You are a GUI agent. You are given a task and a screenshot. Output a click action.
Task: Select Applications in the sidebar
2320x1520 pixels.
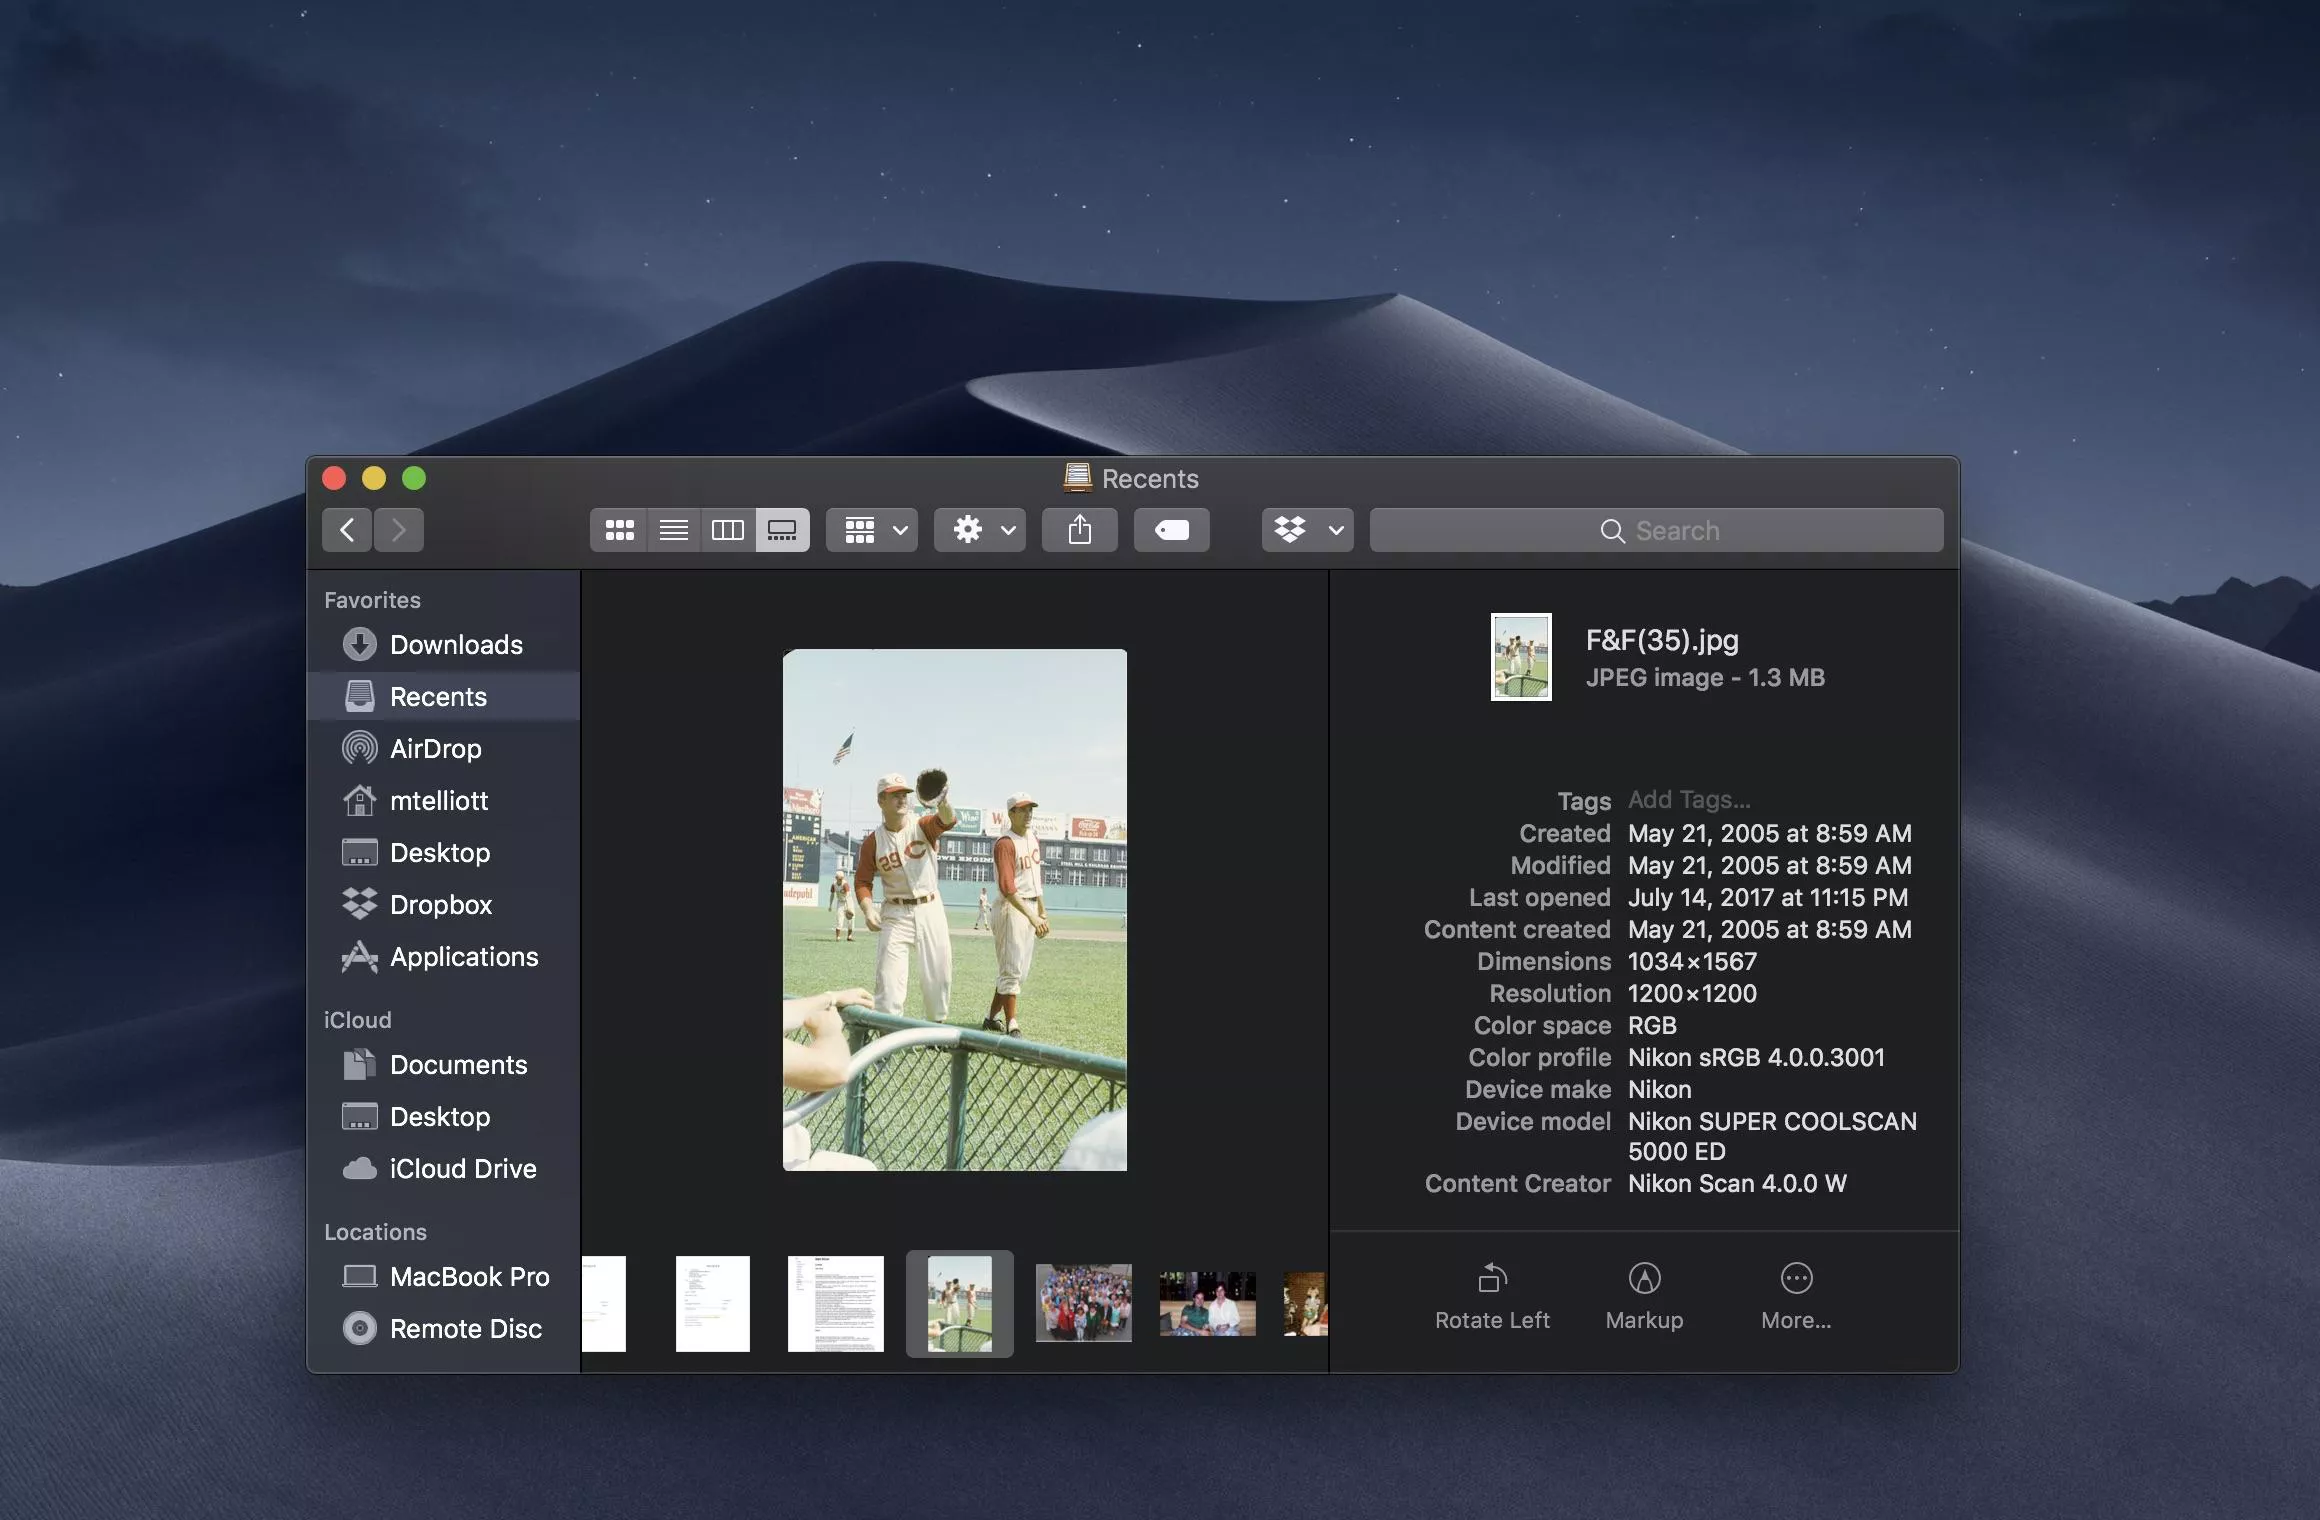pos(463,957)
